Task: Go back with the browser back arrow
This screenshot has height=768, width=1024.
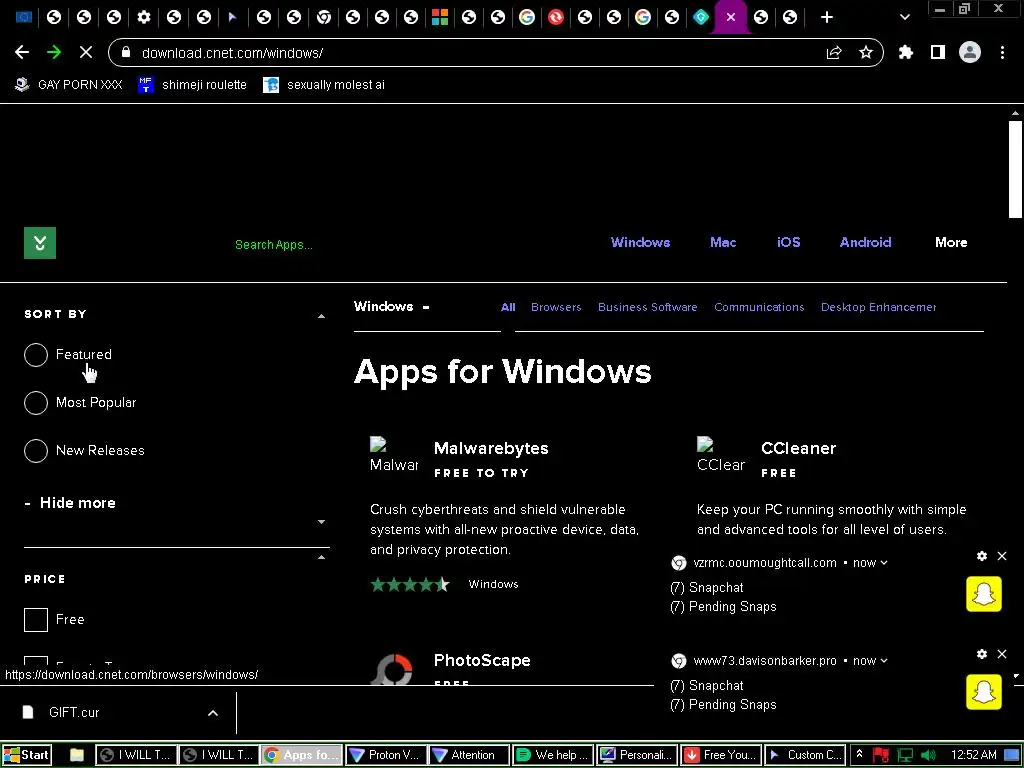Action: click(x=22, y=52)
